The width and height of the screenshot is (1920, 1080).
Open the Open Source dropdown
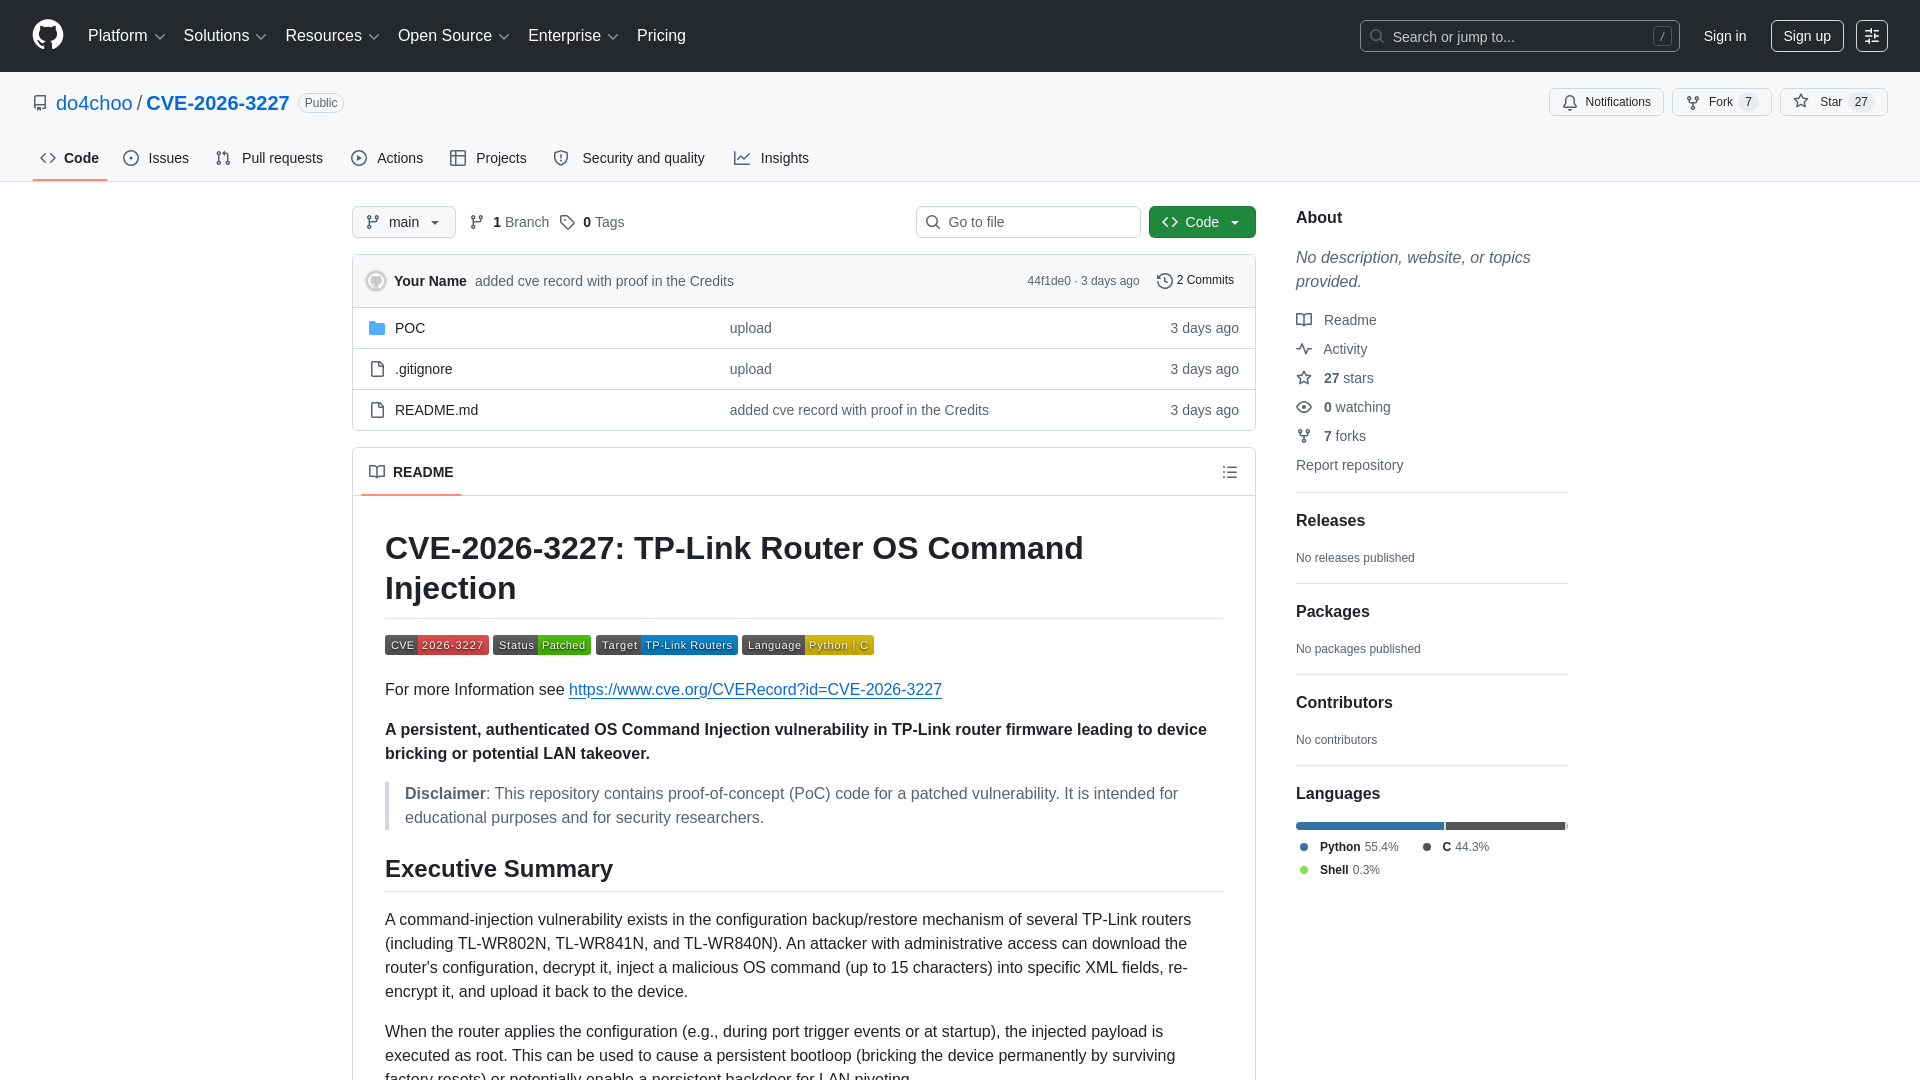click(x=454, y=36)
